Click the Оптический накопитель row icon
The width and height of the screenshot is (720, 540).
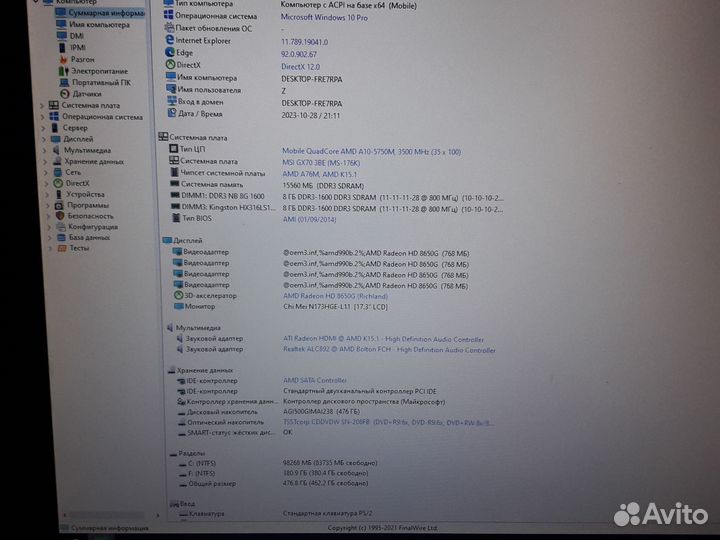click(182, 422)
